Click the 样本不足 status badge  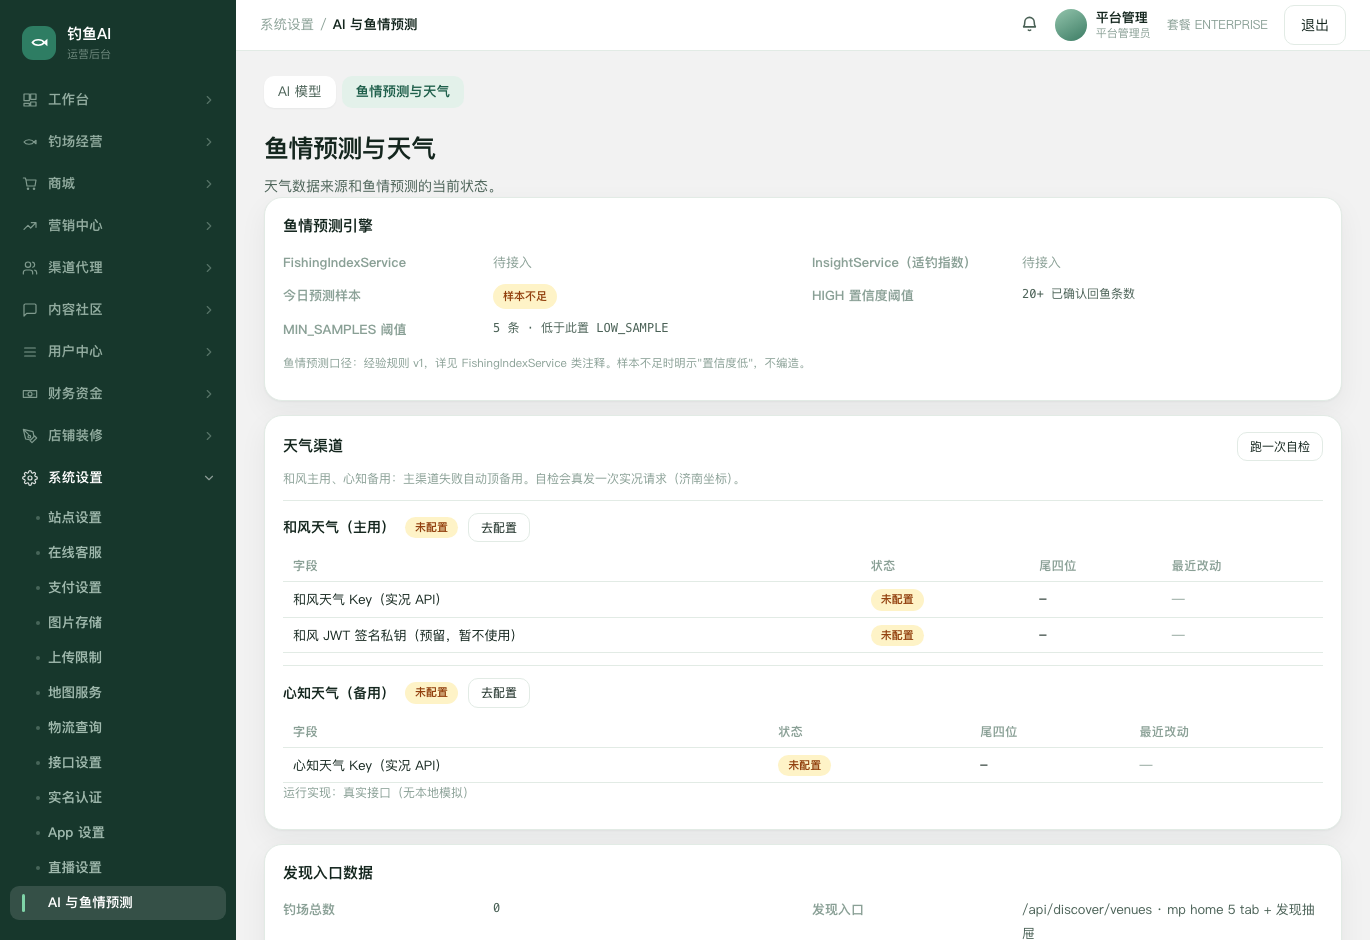[525, 296]
